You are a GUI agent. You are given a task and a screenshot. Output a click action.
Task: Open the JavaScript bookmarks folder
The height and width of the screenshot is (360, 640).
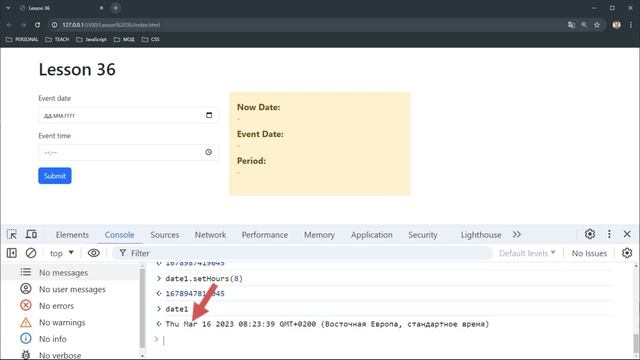coord(91,40)
